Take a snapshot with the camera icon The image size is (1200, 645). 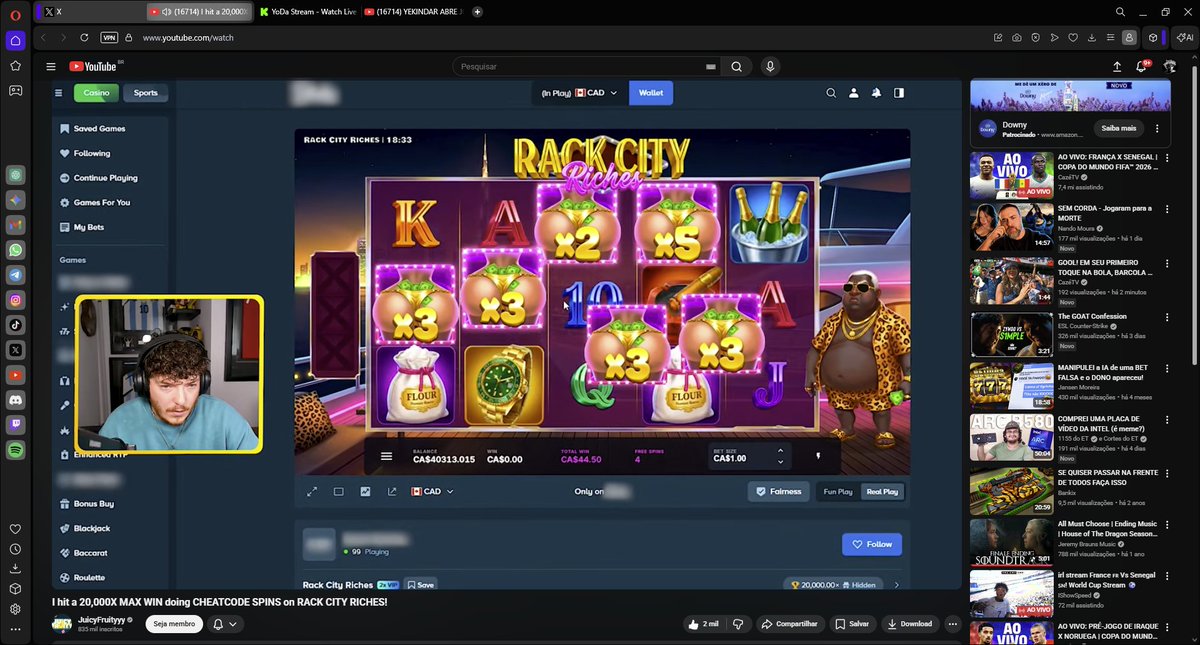pos(1016,38)
